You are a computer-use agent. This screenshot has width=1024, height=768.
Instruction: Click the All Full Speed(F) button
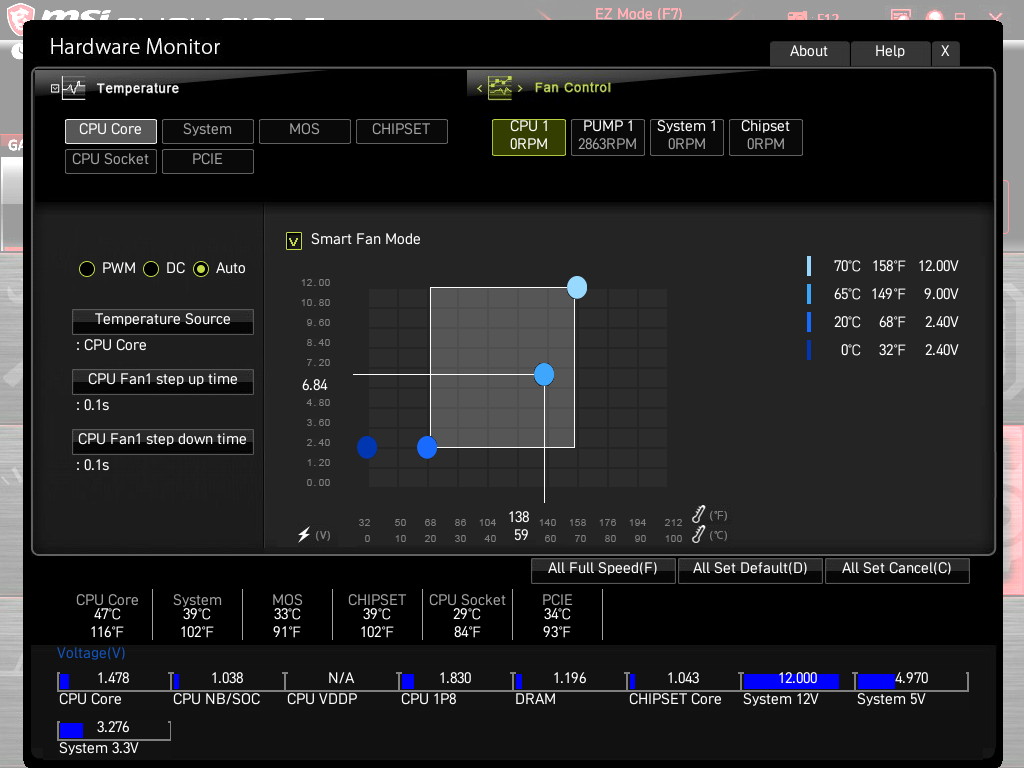(x=603, y=569)
